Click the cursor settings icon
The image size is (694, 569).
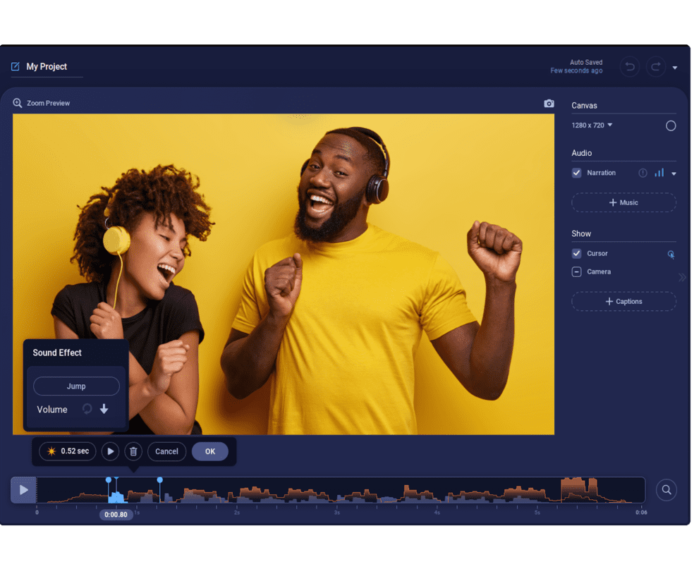click(x=671, y=254)
